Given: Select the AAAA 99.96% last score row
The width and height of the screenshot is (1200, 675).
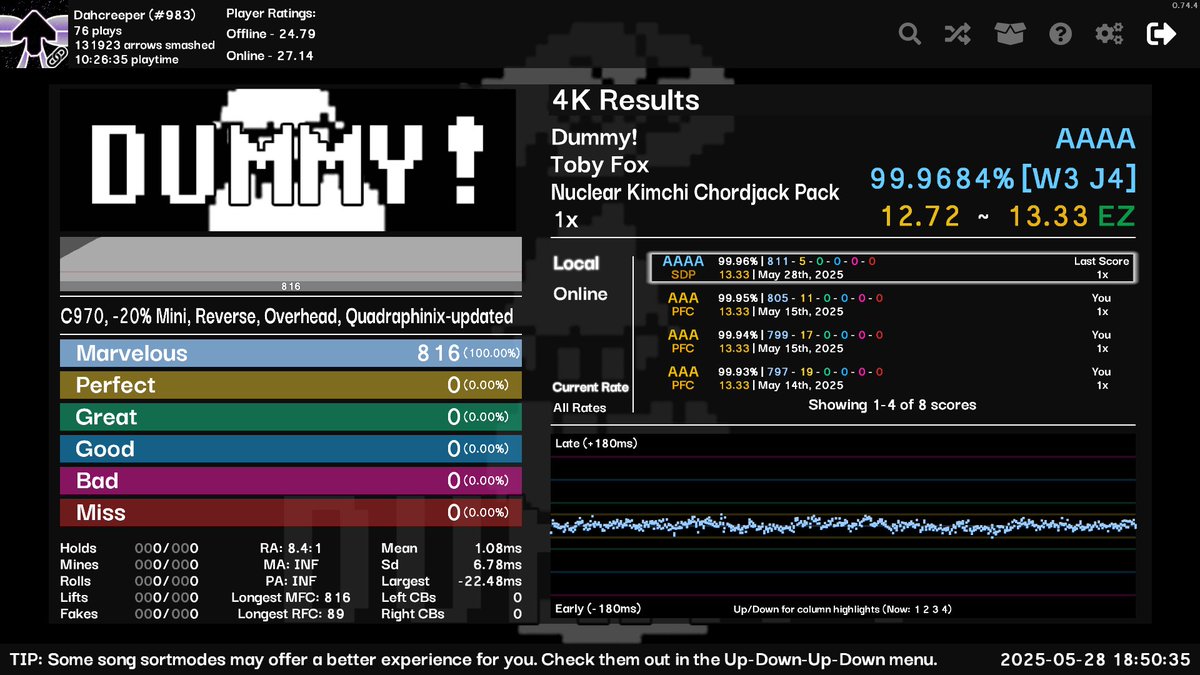Looking at the screenshot, I should coord(892,267).
